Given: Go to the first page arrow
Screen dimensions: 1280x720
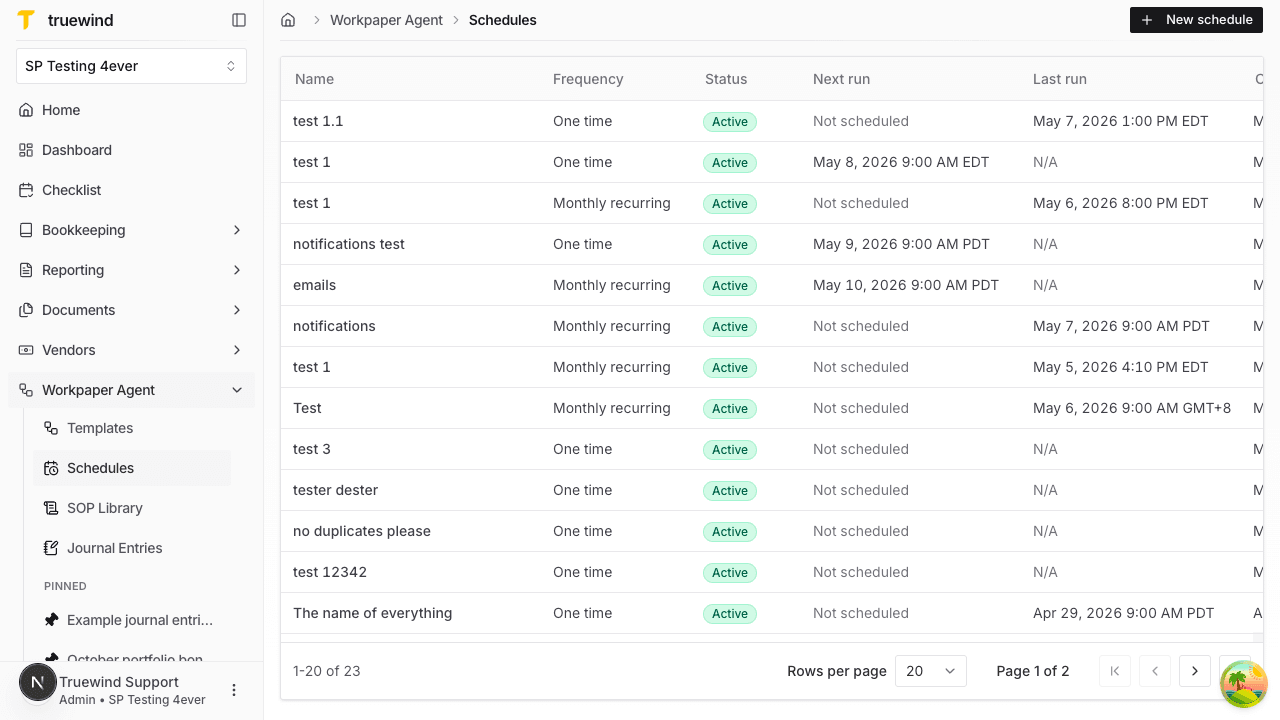Looking at the screenshot, I should pyautogui.click(x=1115, y=671).
